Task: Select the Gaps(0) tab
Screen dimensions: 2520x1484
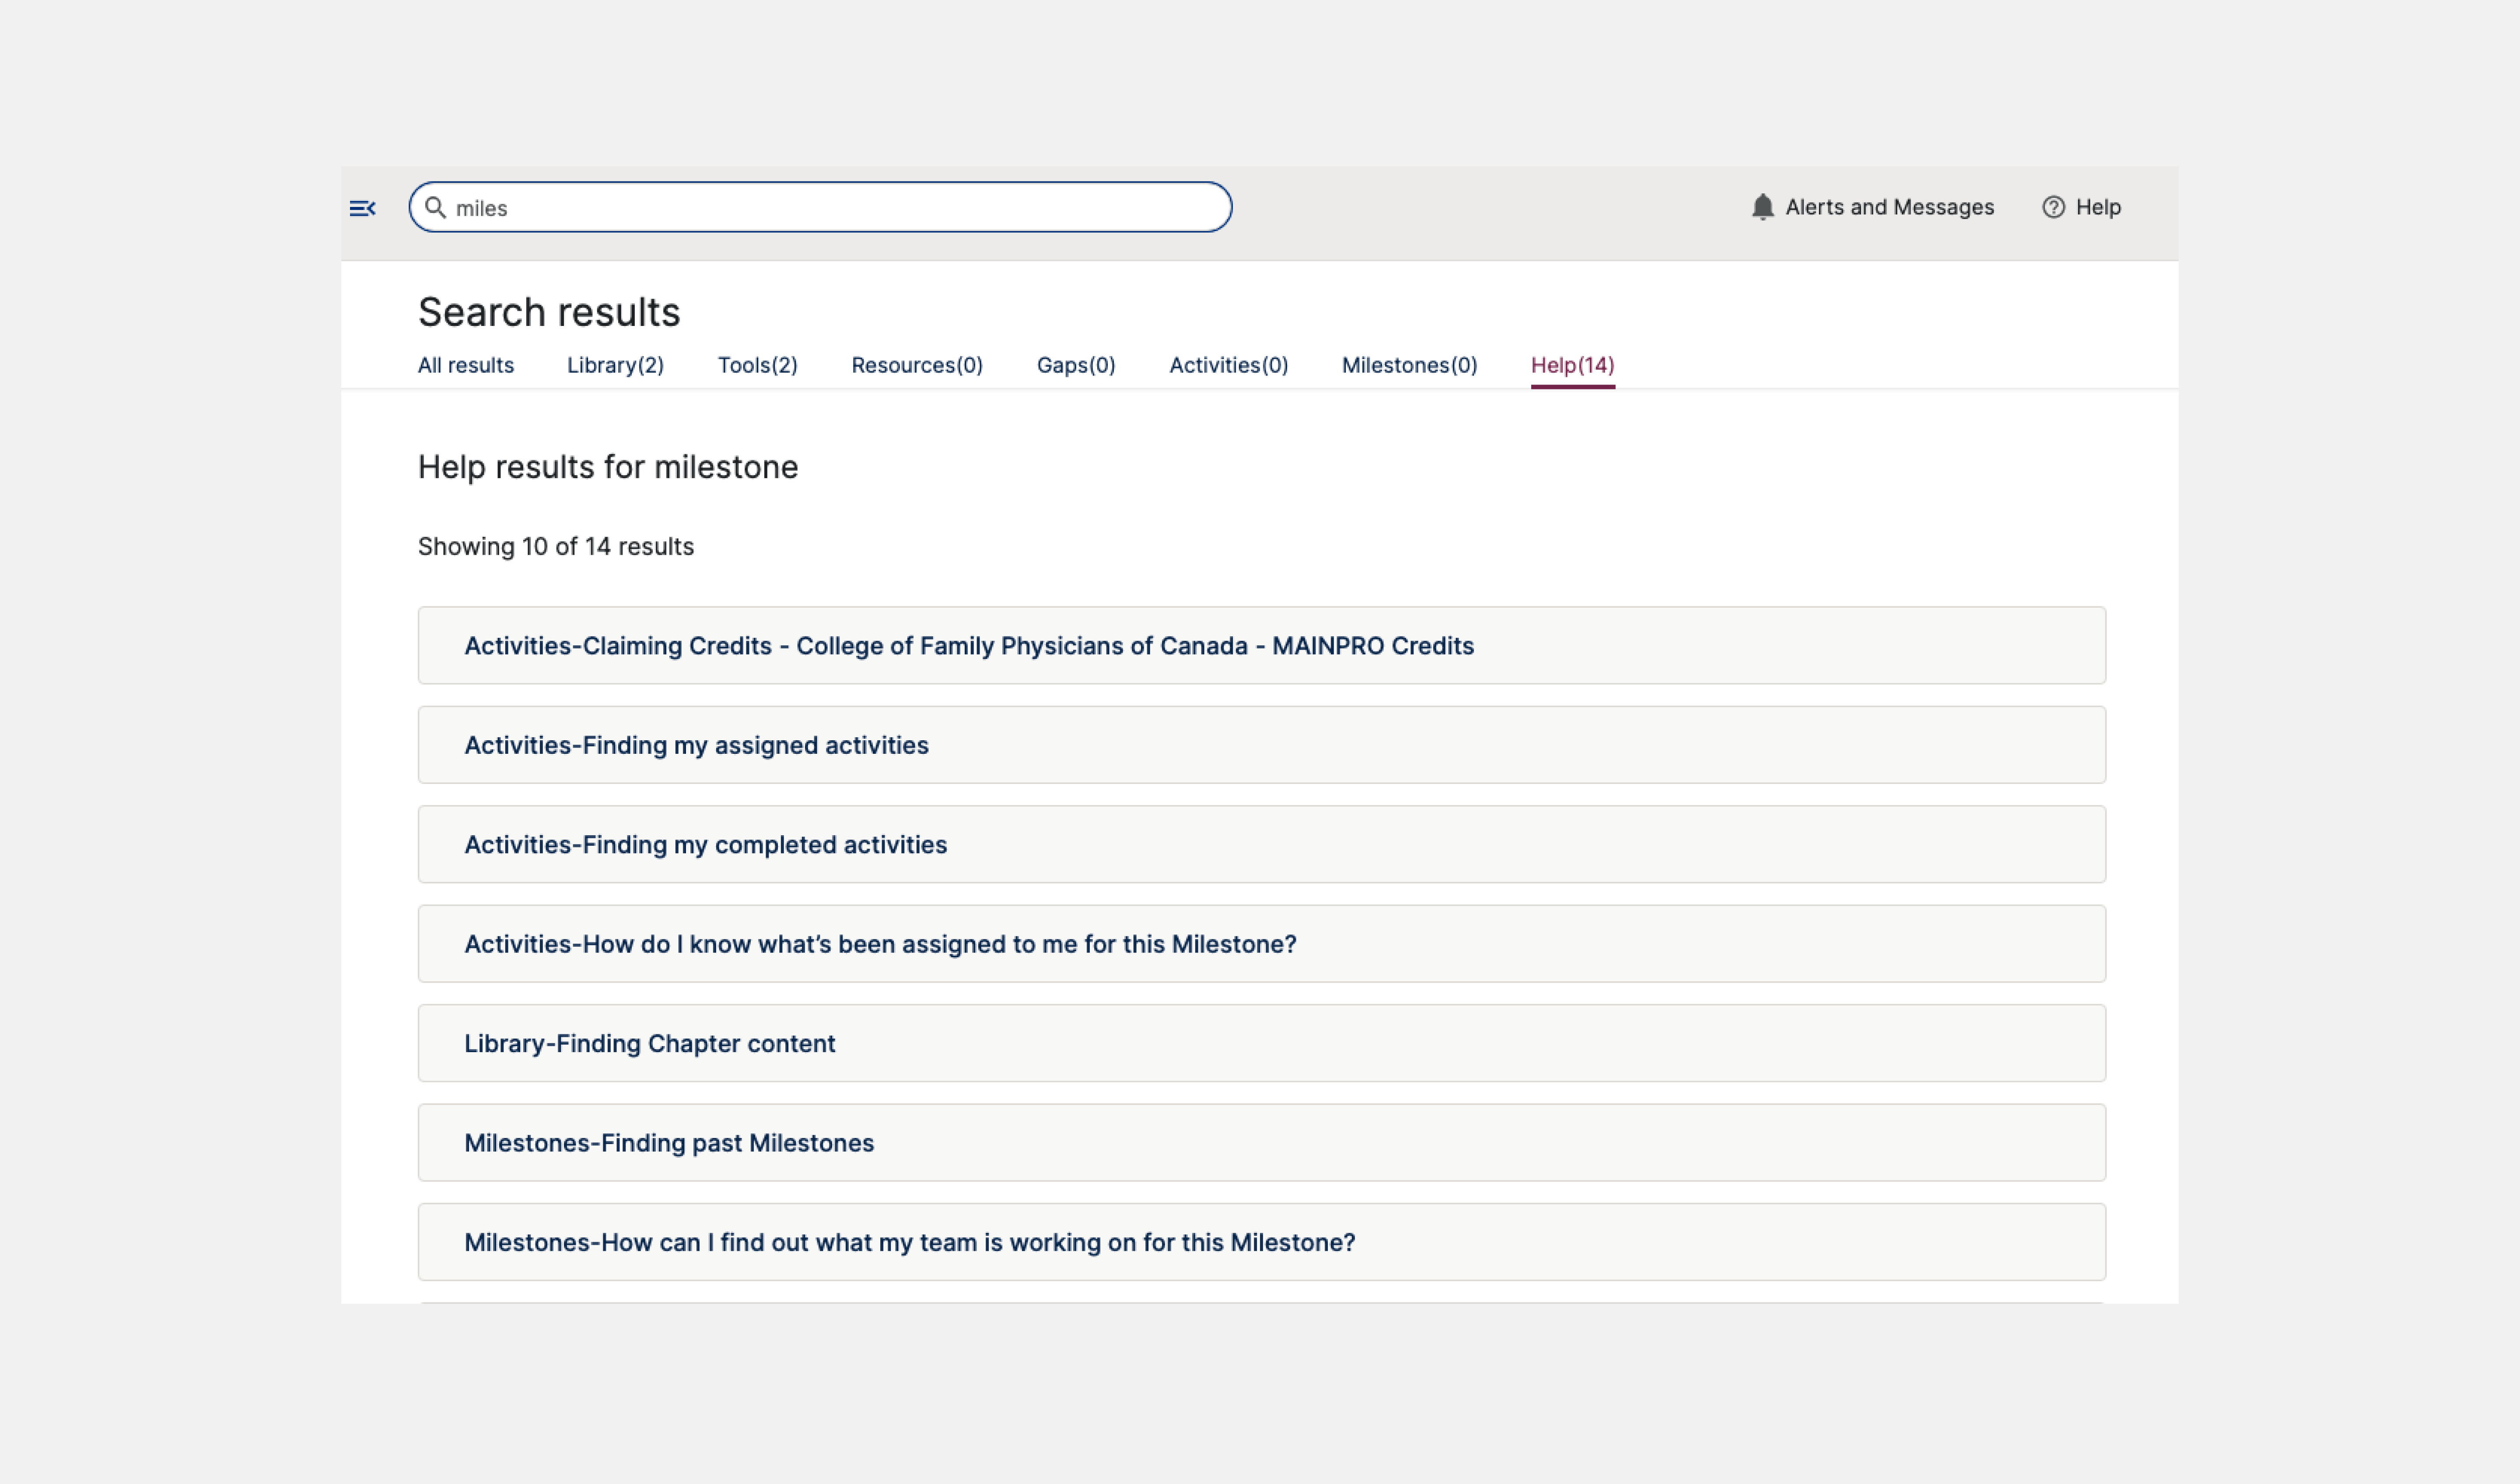Action: click(1075, 365)
